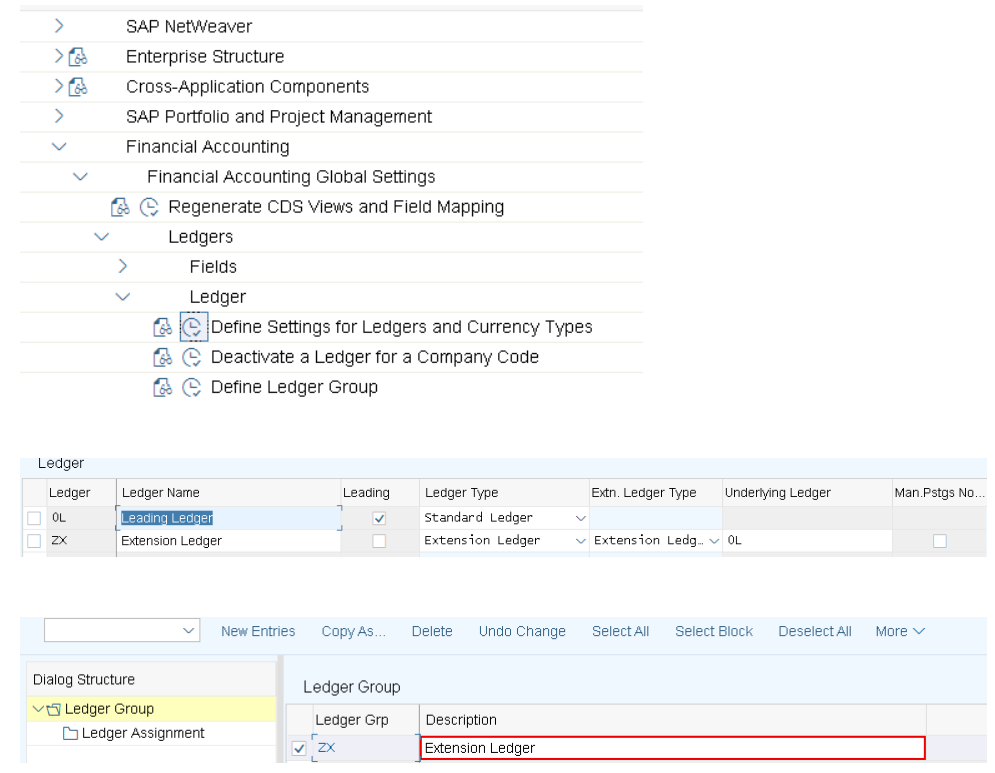Click New Entries in toolbar
This screenshot has width=995, height=773.
pyautogui.click(x=258, y=631)
